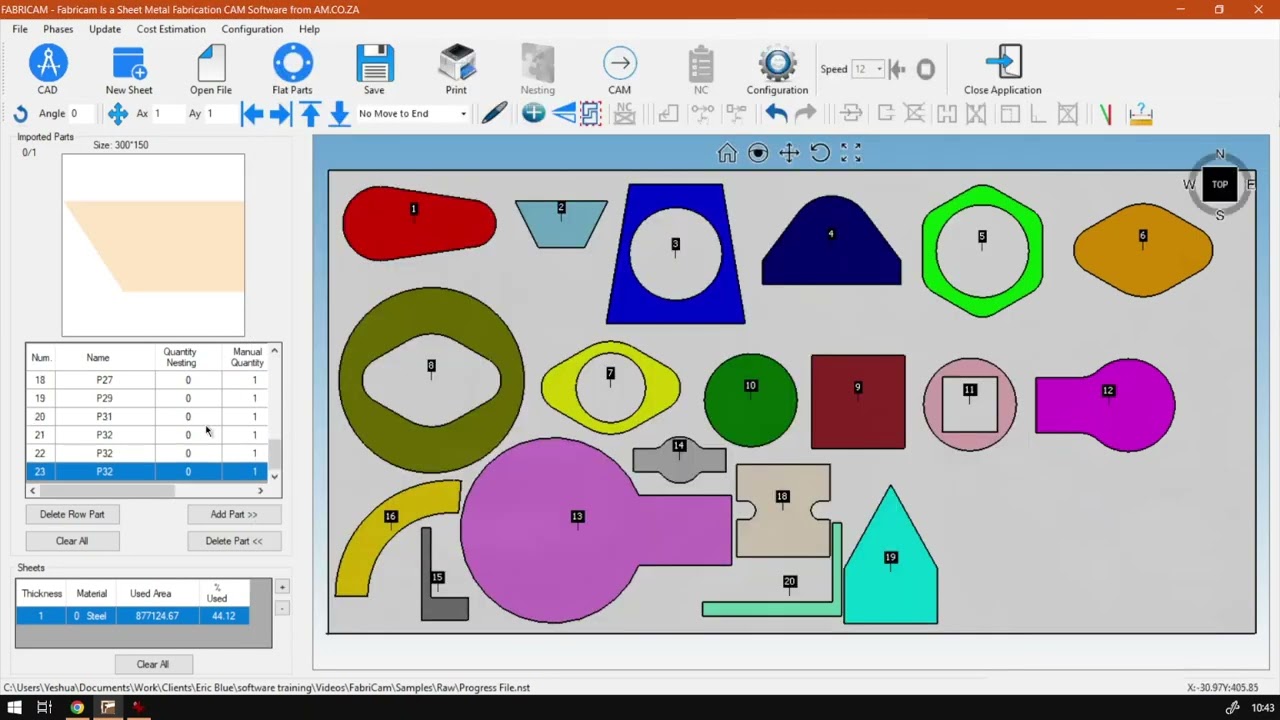Open the CAD module

pyautogui.click(x=47, y=69)
